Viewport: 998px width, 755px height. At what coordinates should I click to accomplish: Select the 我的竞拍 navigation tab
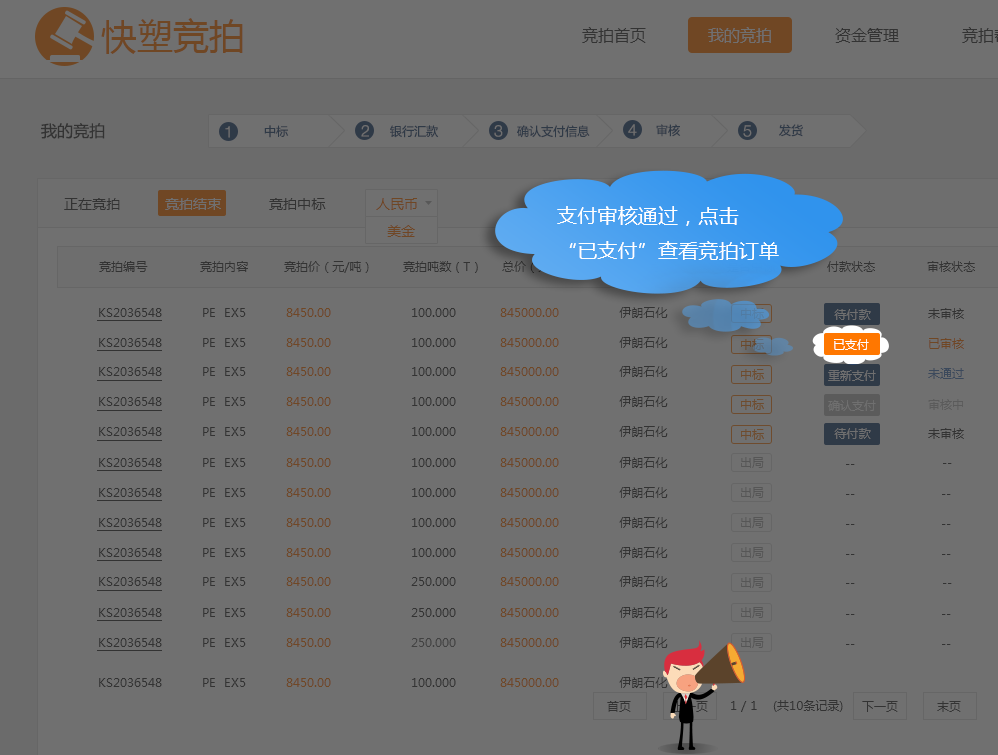(740, 35)
